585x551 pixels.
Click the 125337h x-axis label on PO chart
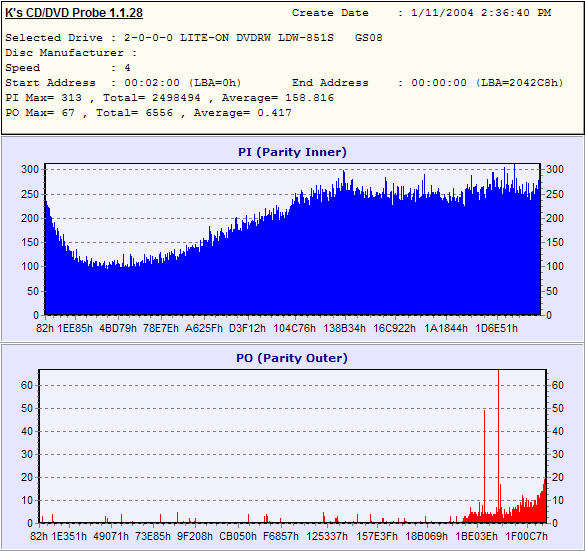pyautogui.click(x=327, y=536)
